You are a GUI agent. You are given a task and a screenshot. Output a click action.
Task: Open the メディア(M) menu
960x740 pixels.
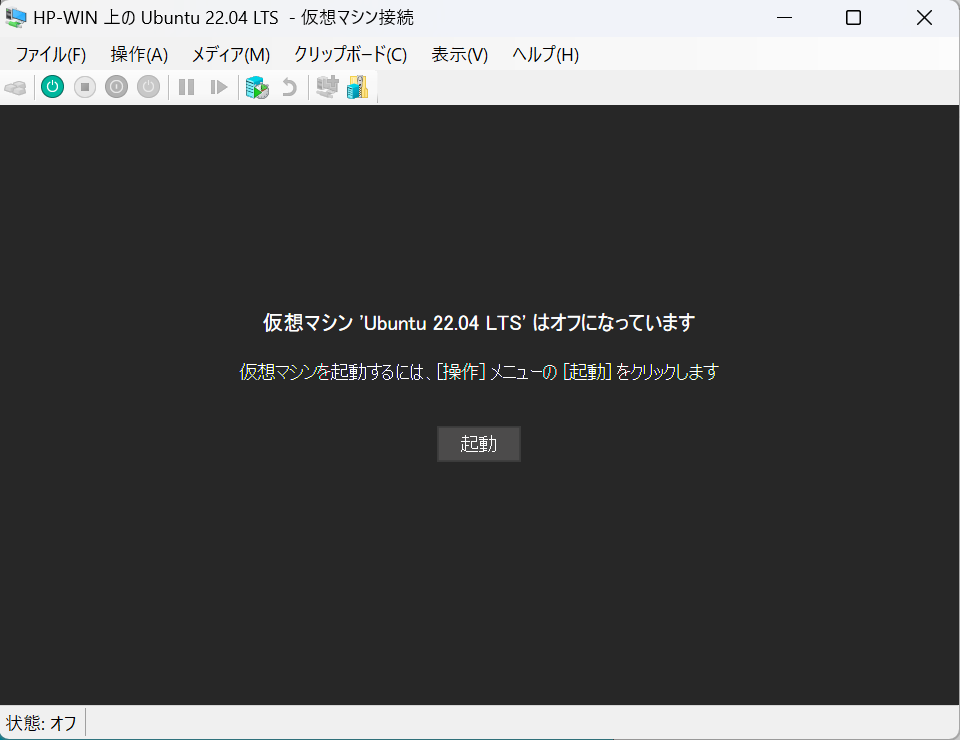click(x=232, y=55)
